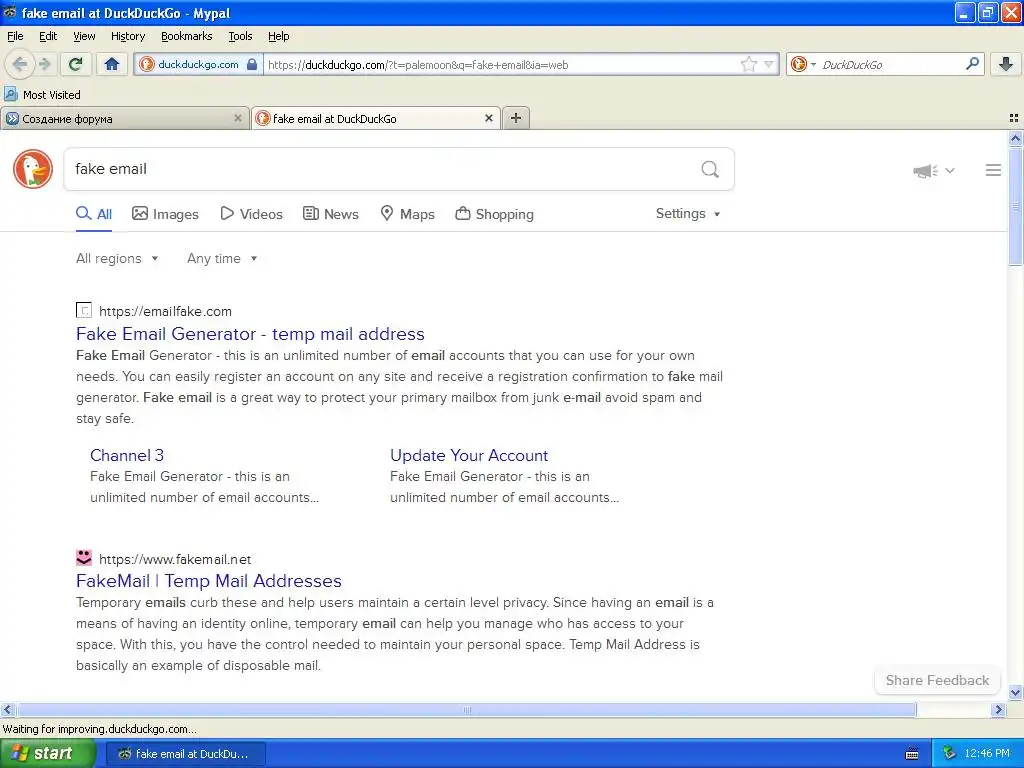Viewport: 1024px width, 768px height.
Task: Bookmark this page with the star icon
Action: coord(748,64)
